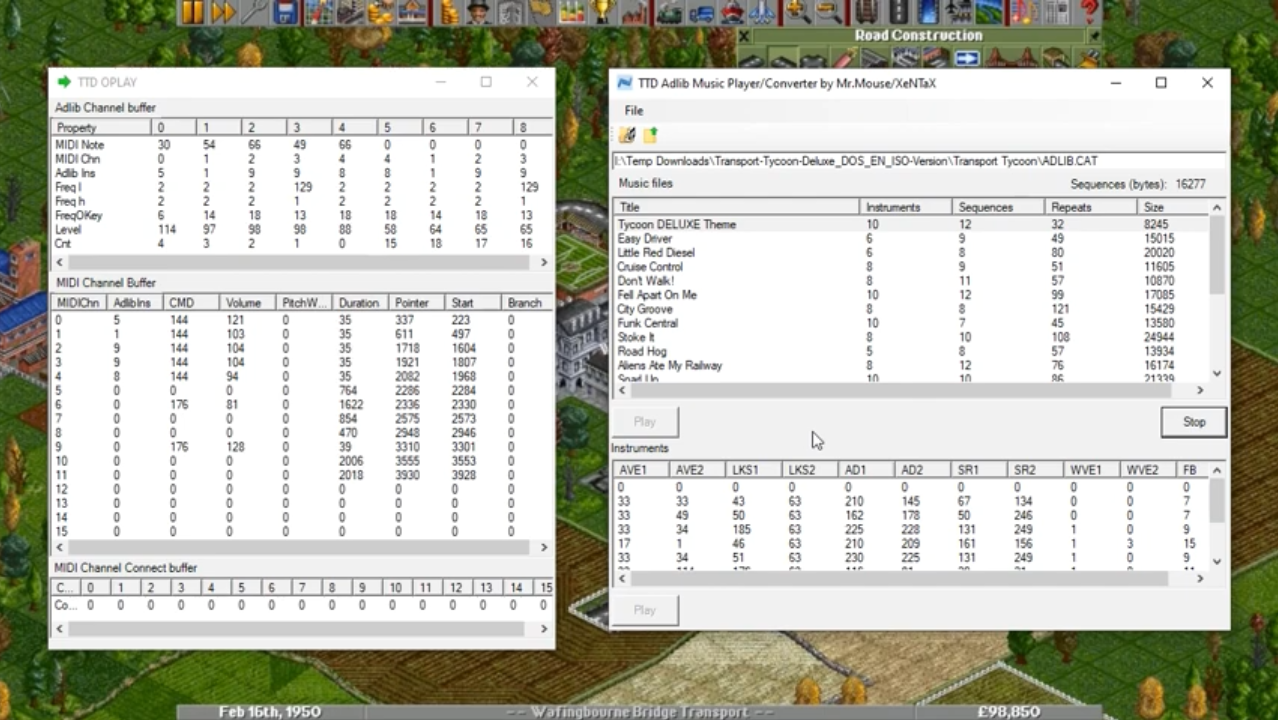Screen dimensions: 1278x720
Task: Open game options wrench icon
Action: (x=255, y=12)
